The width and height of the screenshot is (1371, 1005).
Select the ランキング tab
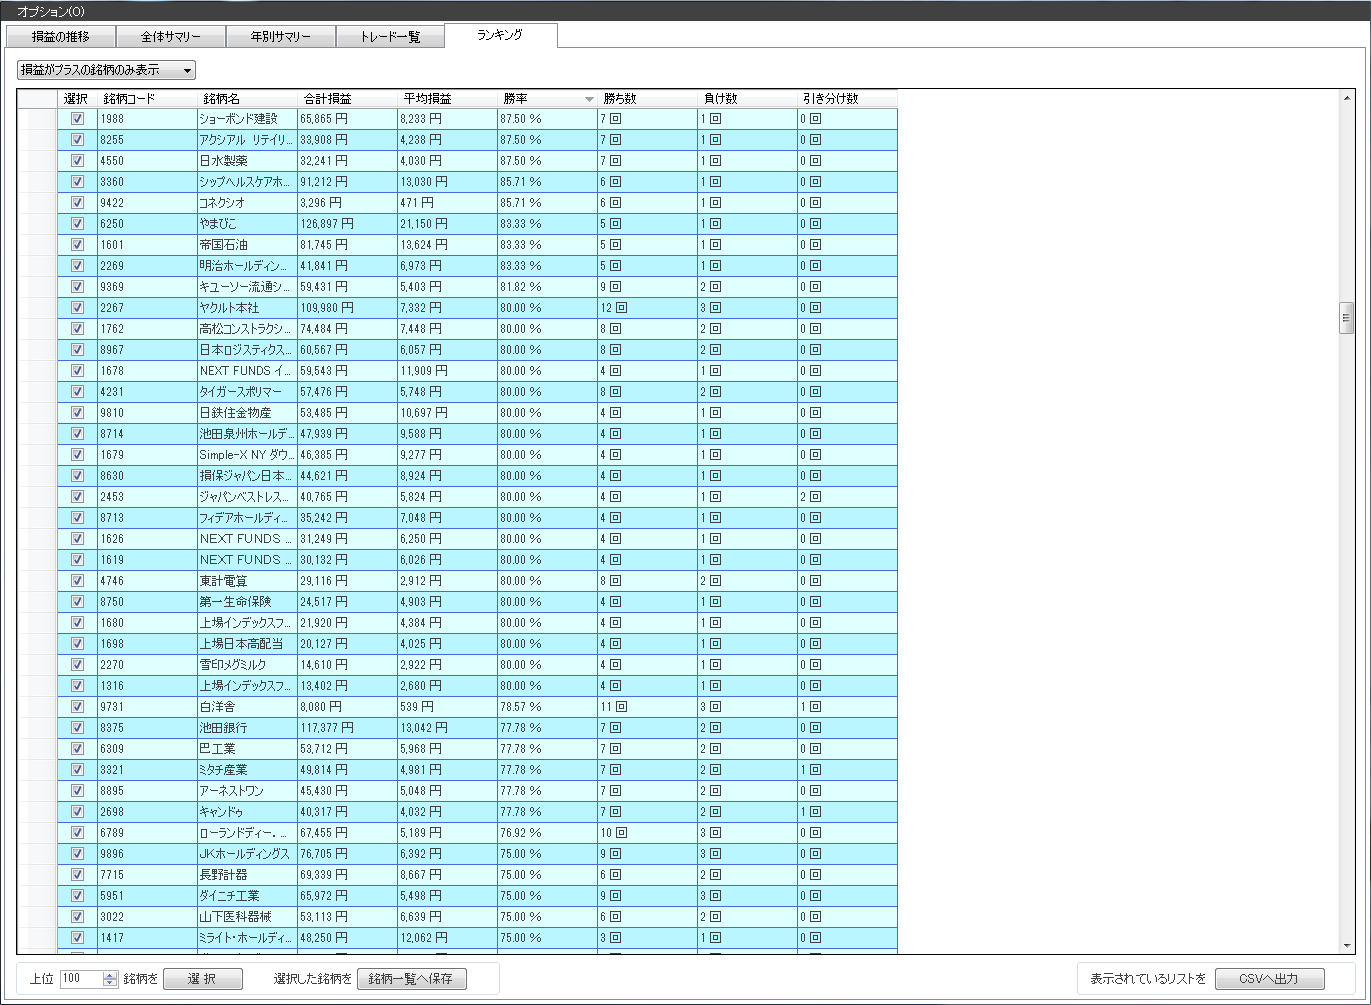click(500, 35)
